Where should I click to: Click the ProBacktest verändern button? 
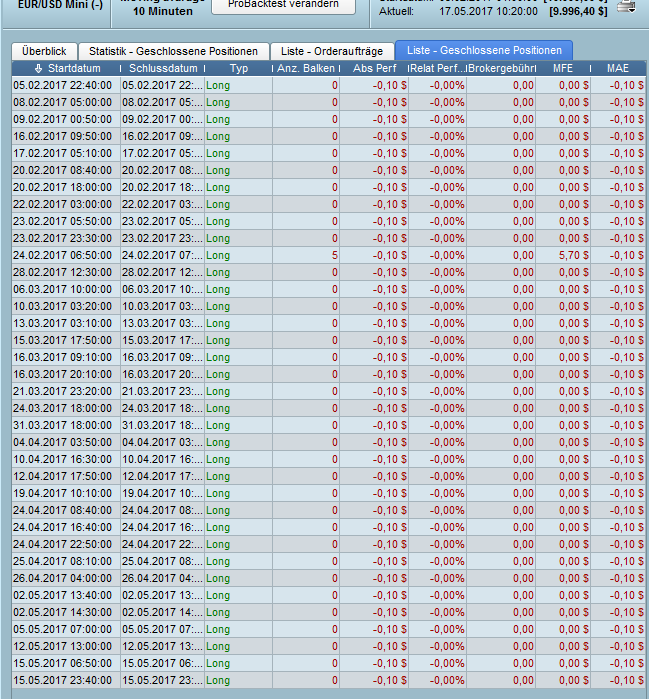(283, 5)
